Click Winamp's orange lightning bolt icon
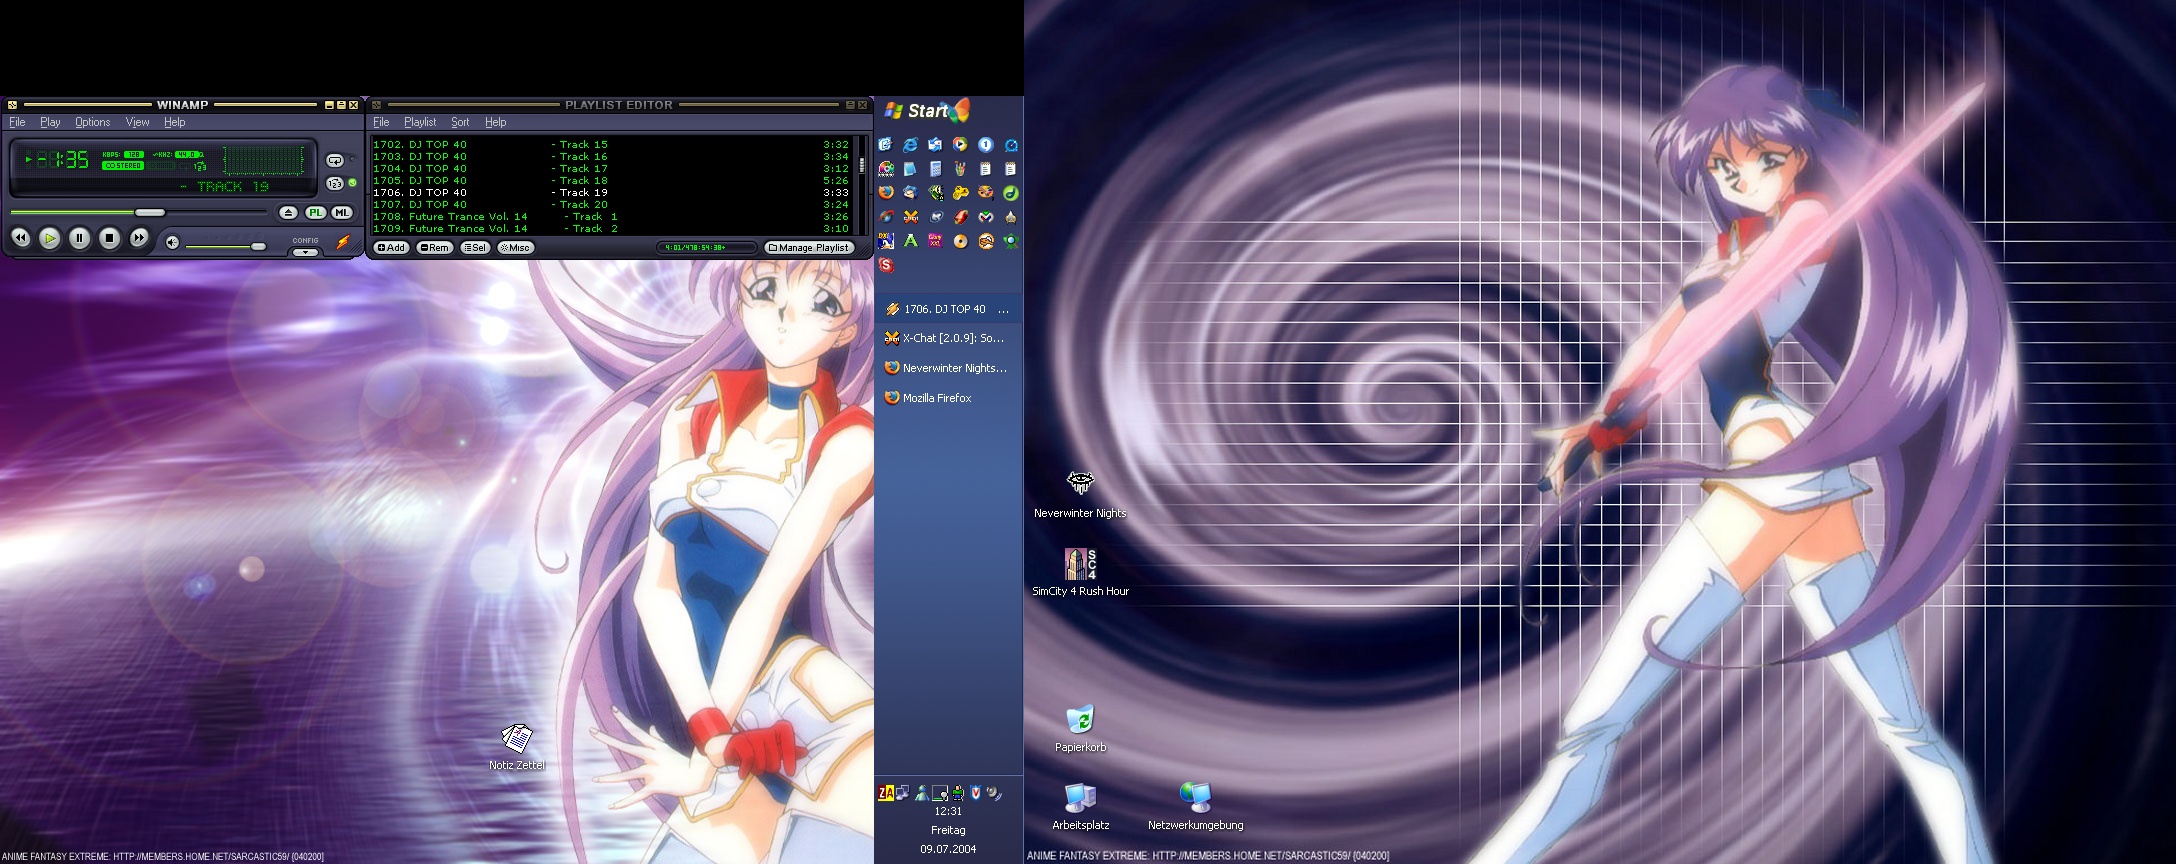Image resolution: width=2176 pixels, height=864 pixels. (x=343, y=242)
